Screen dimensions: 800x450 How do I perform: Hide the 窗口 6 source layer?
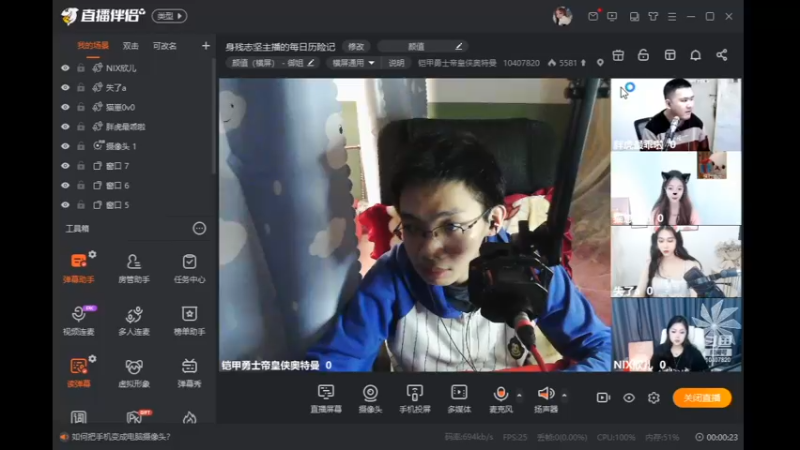(65, 185)
